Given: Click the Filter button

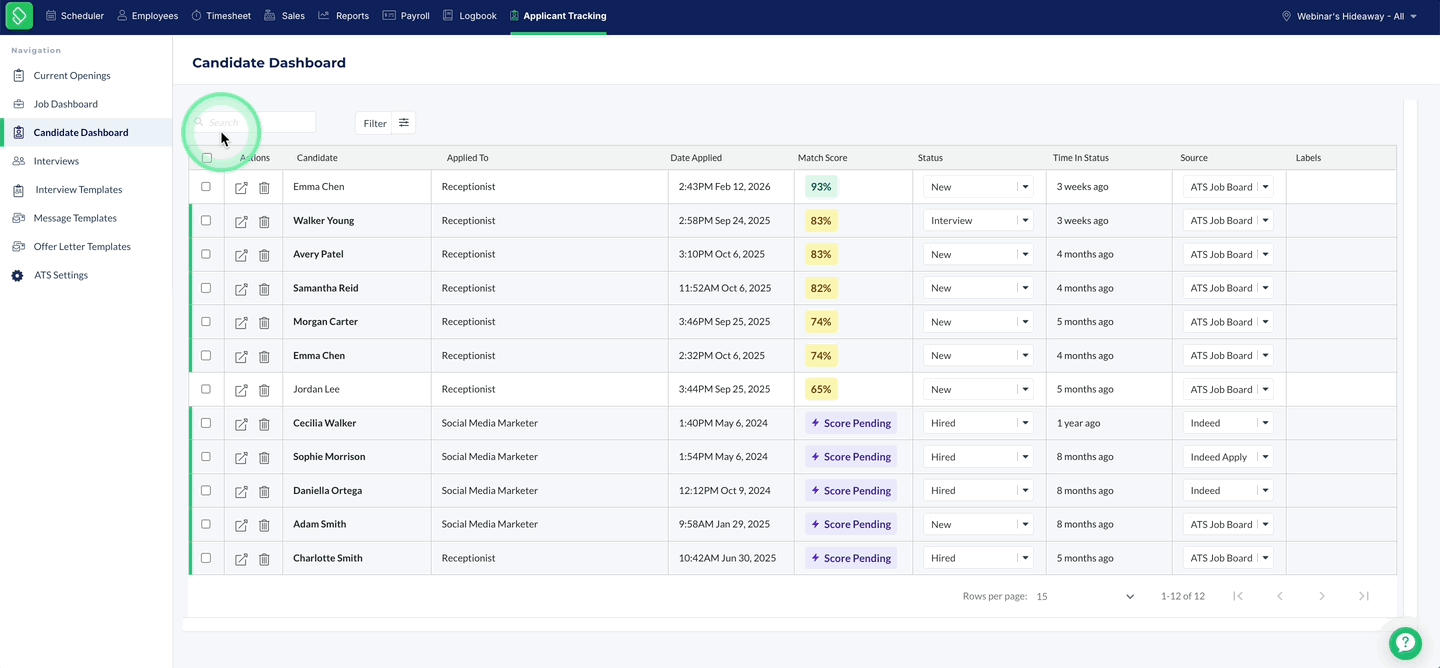Looking at the screenshot, I should 374,123.
